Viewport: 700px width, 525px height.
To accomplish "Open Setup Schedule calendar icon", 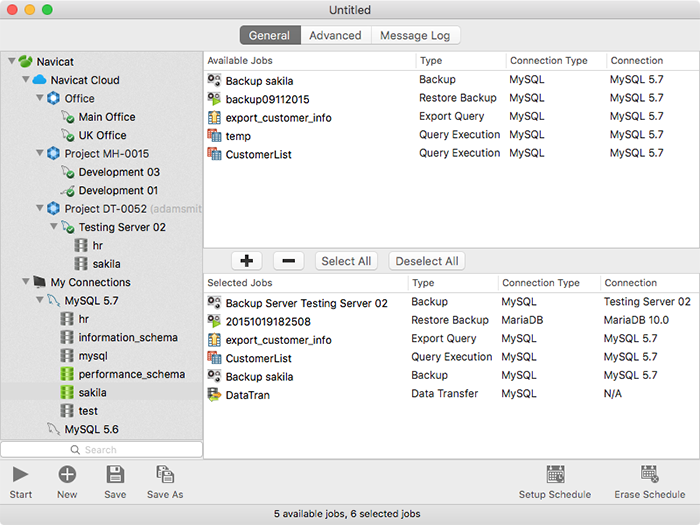I will 555,474.
